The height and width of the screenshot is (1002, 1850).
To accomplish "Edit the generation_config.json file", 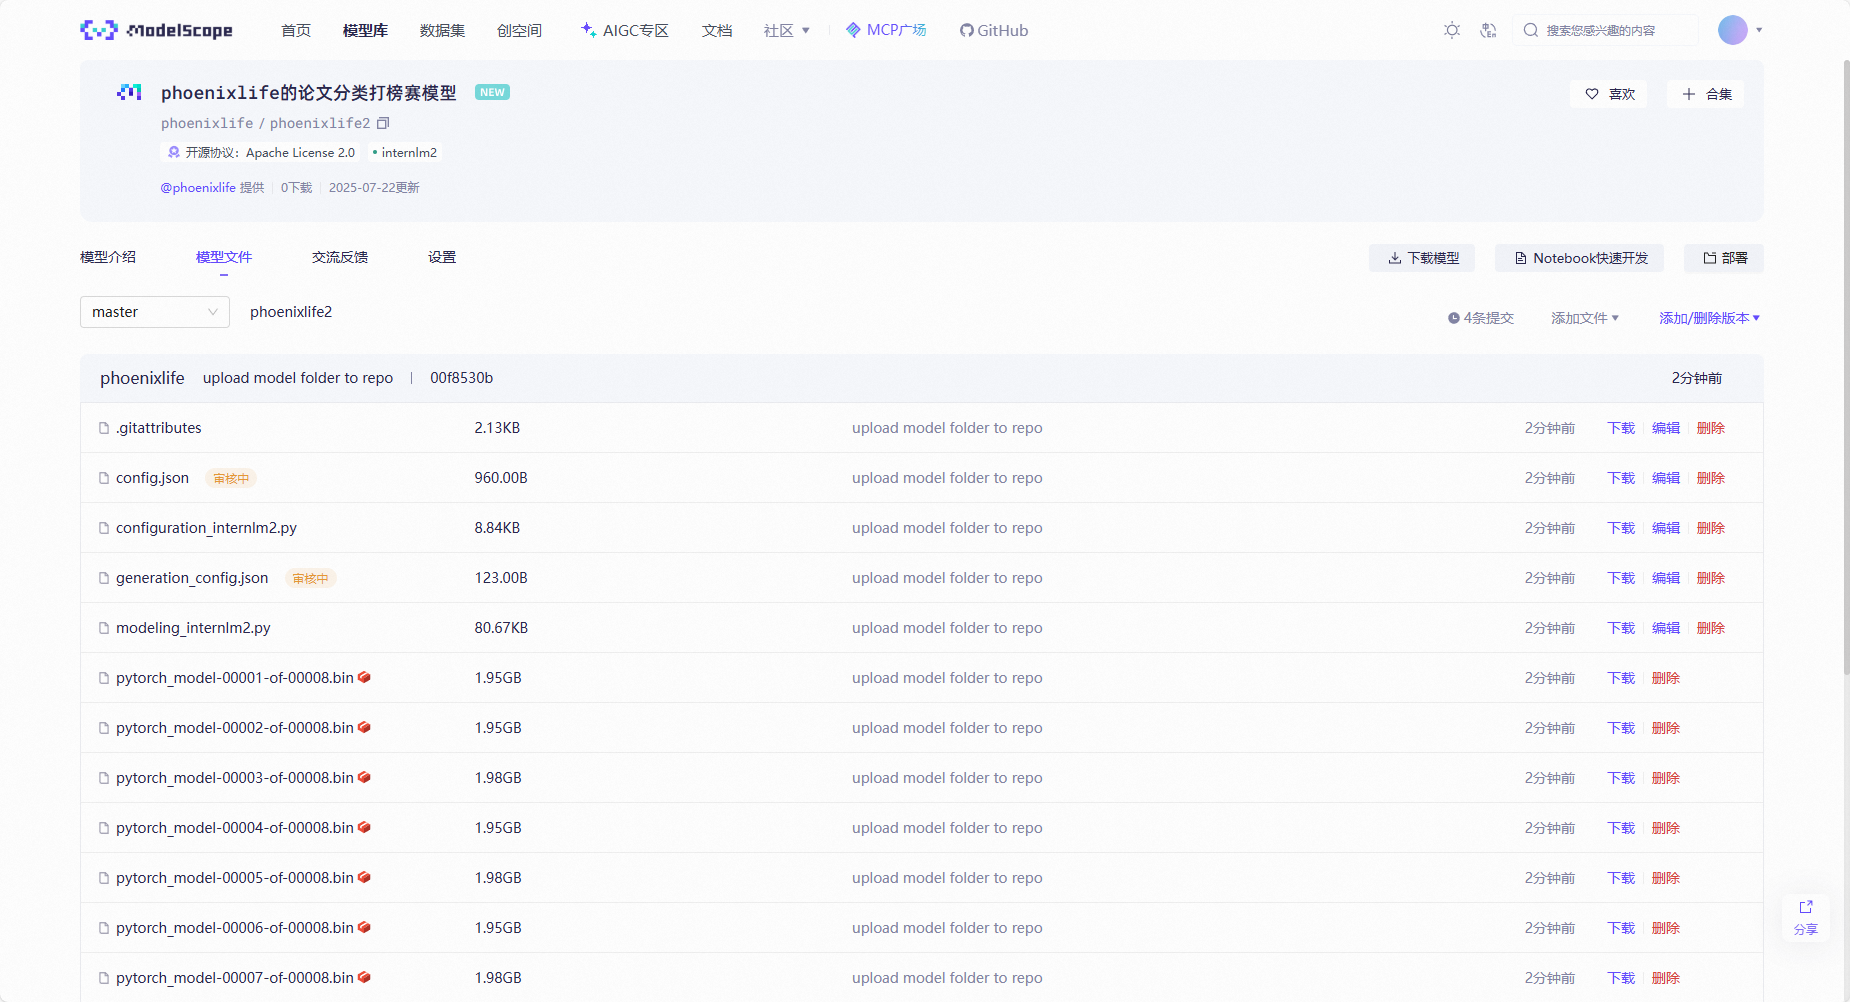I will tap(1666, 578).
